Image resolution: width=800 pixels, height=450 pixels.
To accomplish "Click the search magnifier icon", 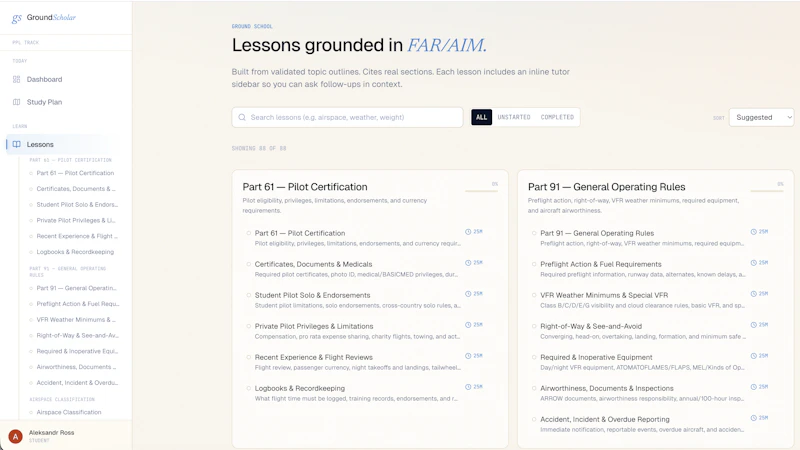I will [x=242, y=117].
